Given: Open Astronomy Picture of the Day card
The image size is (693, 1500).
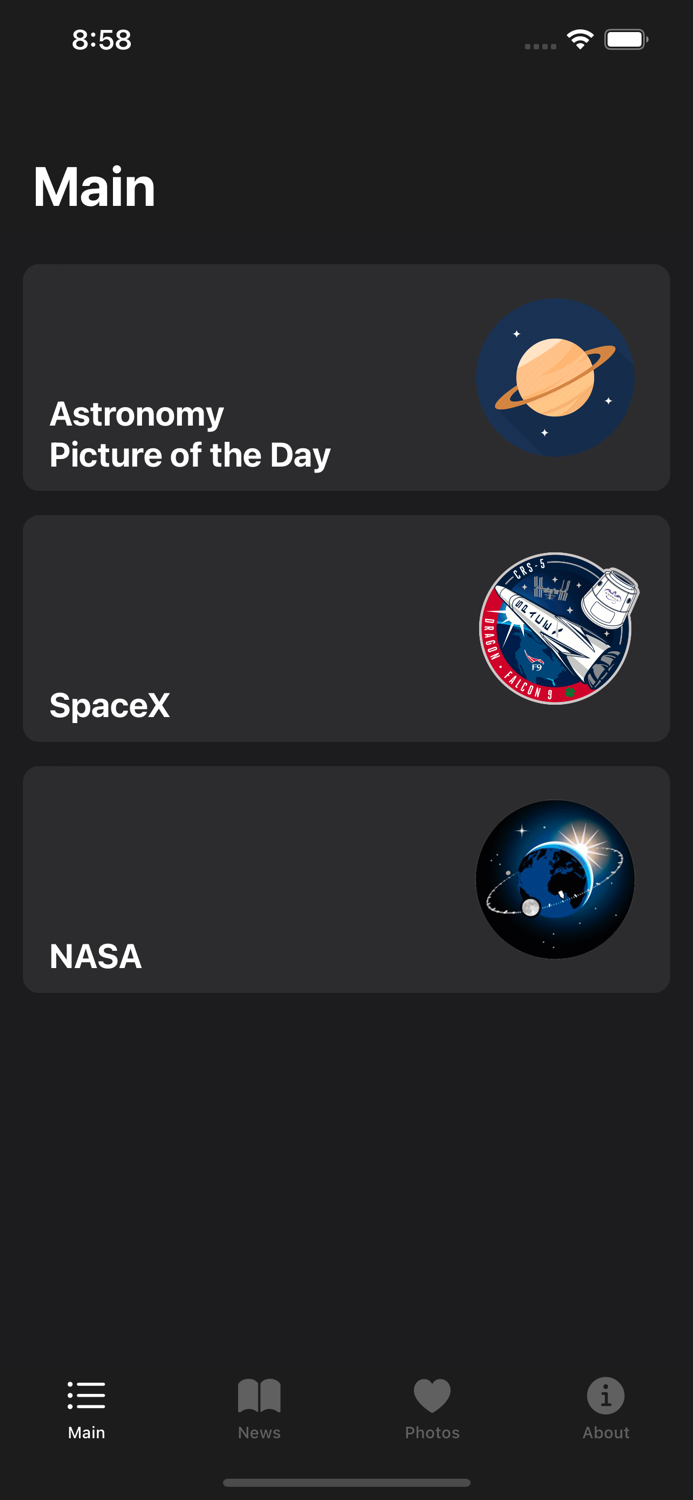Looking at the screenshot, I should (x=346, y=378).
